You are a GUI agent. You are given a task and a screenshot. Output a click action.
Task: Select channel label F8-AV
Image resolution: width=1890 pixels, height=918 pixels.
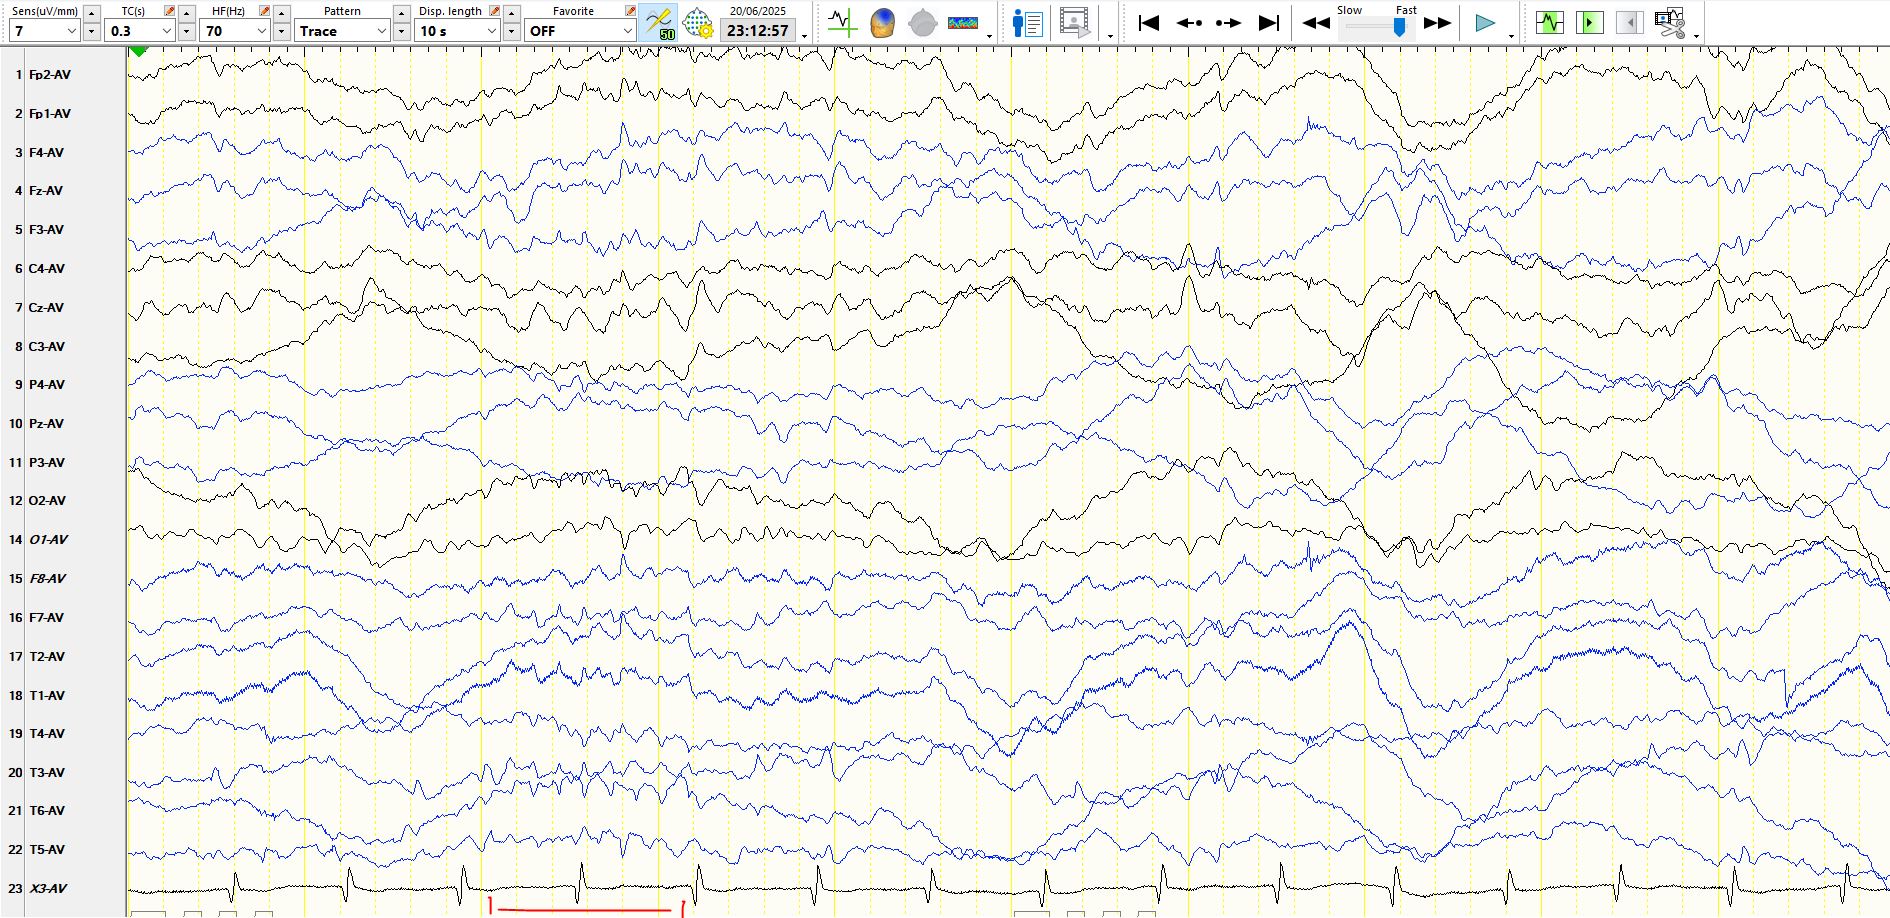click(47, 579)
